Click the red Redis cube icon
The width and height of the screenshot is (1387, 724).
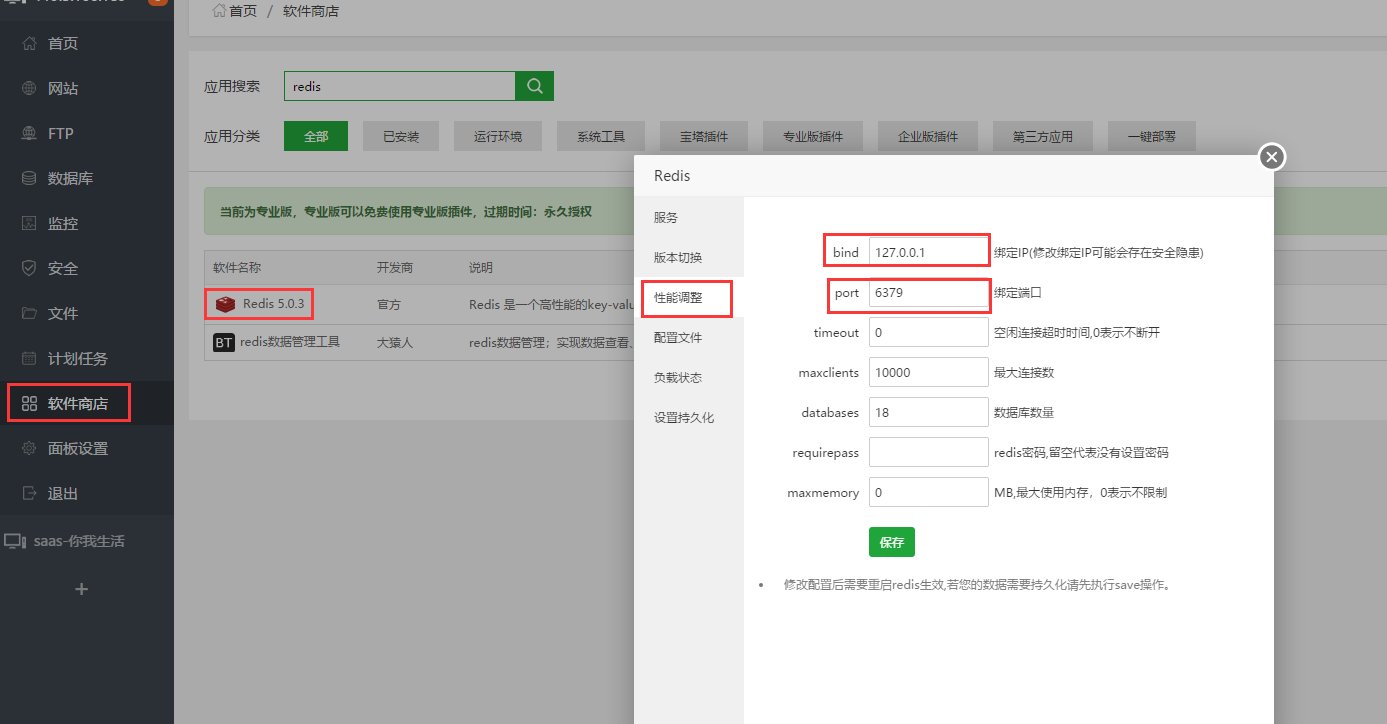tap(225, 303)
